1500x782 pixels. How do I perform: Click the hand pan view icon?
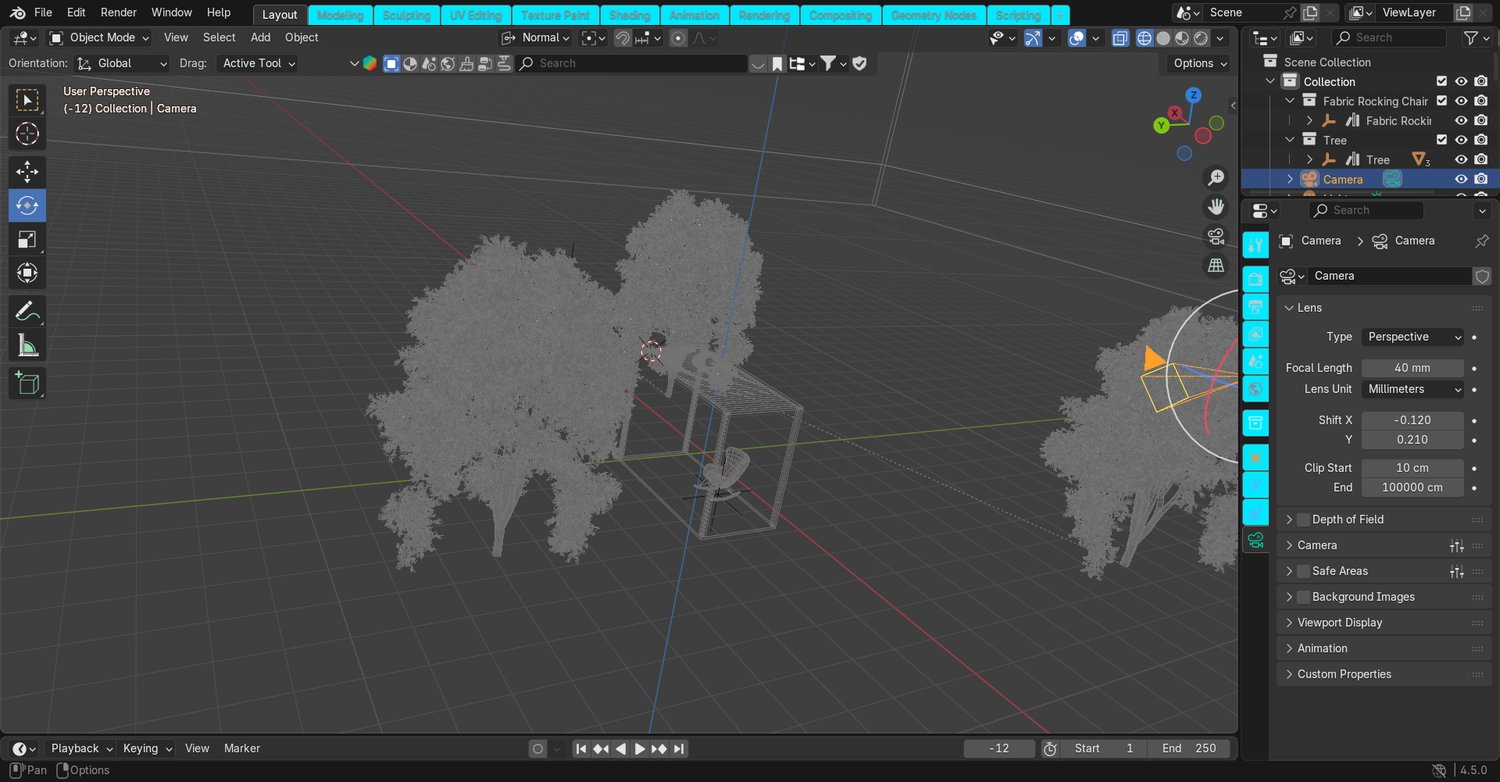pyautogui.click(x=1216, y=207)
